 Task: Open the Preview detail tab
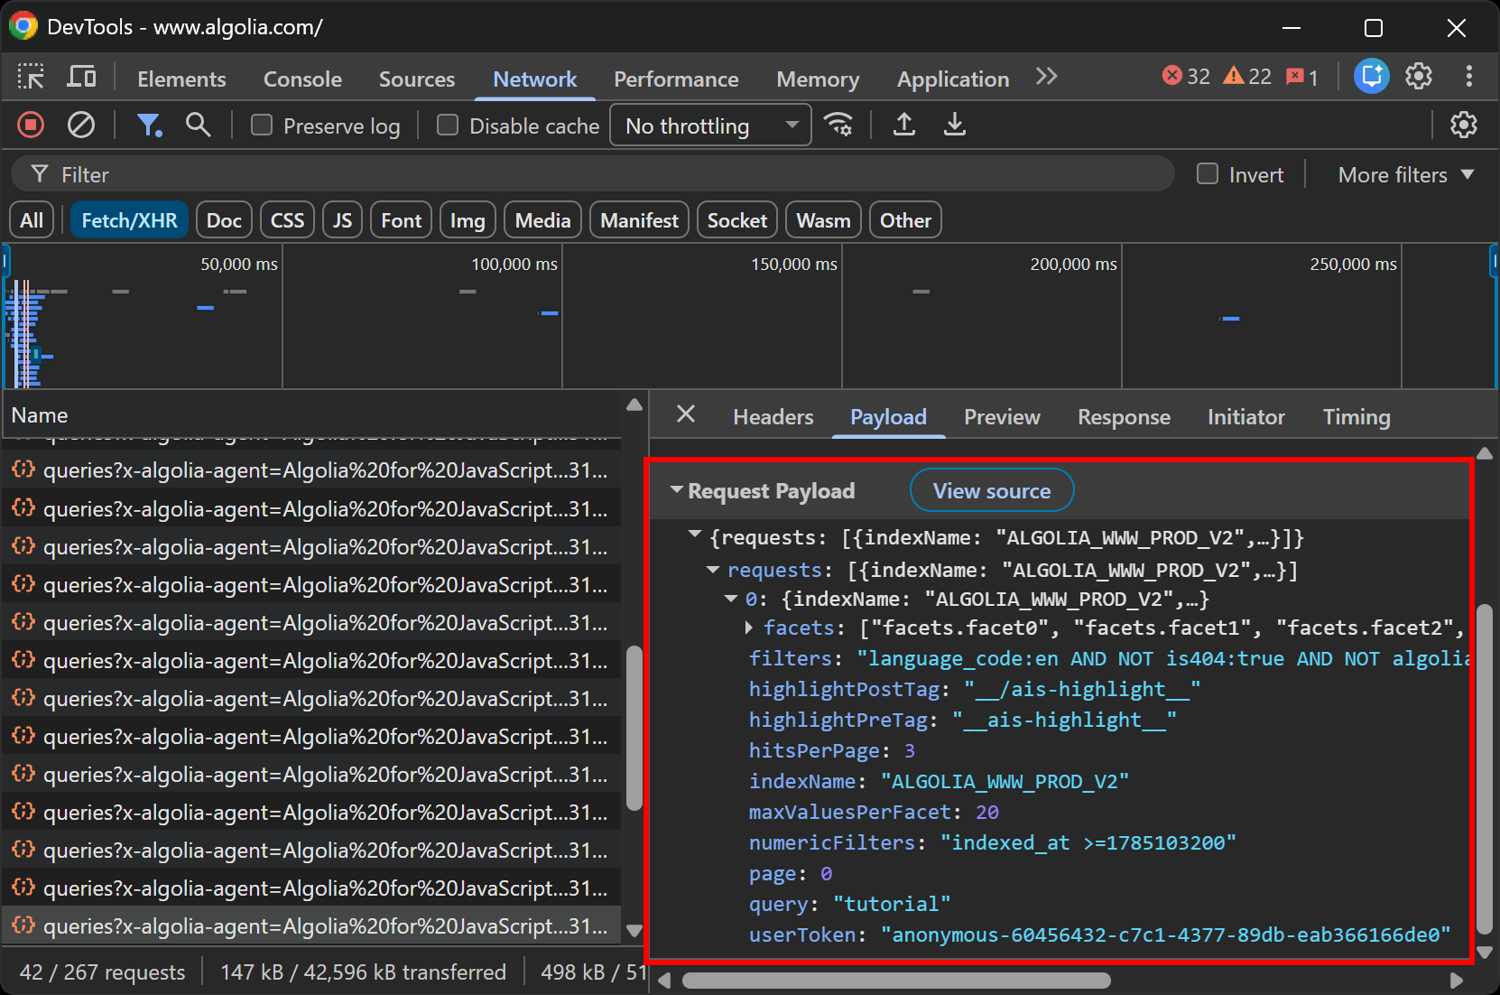pyautogui.click(x=1002, y=416)
